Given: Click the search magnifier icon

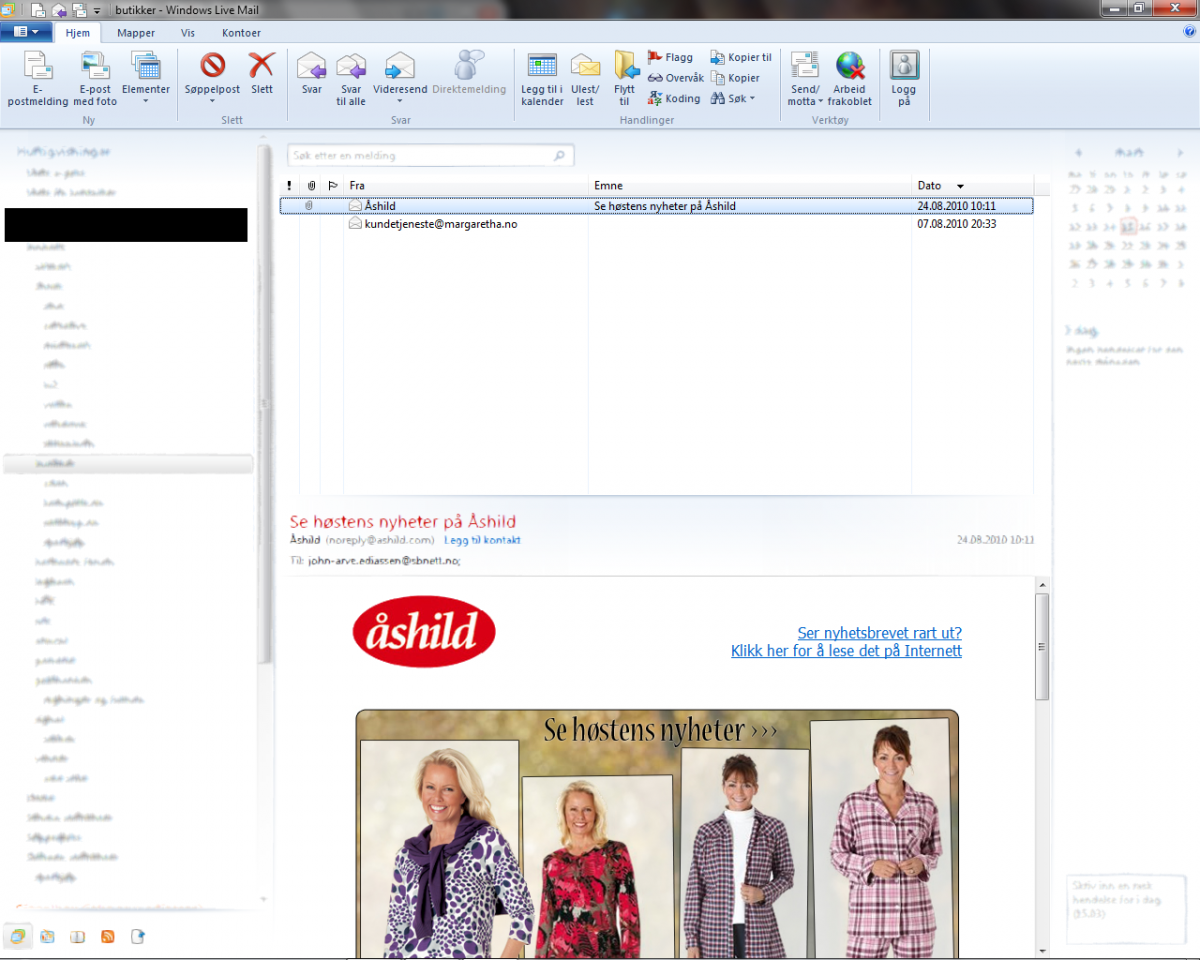Looking at the screenshot, I should 560,156.
